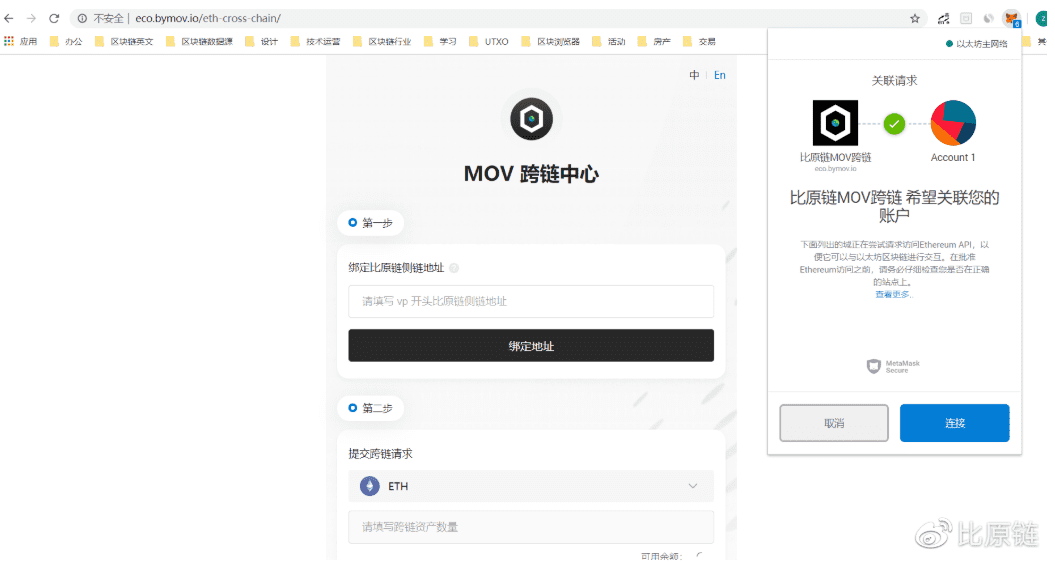Focus the vp sidechain address input field
This screenshot has width=1055, height=573.
[x=531, y=301]
